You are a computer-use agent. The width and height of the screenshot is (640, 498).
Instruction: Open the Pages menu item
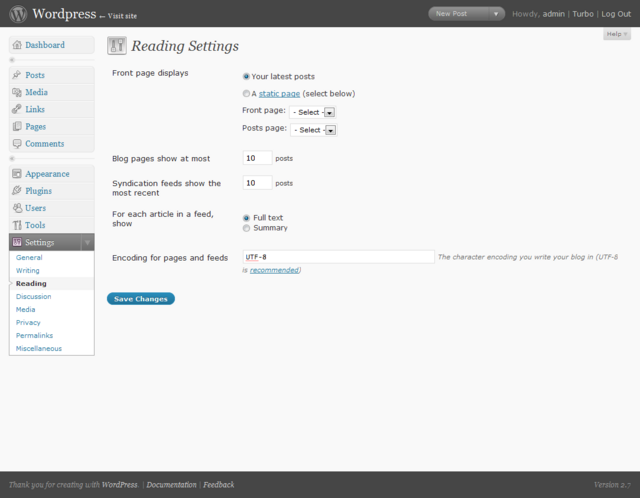click(x=36, y=127)
